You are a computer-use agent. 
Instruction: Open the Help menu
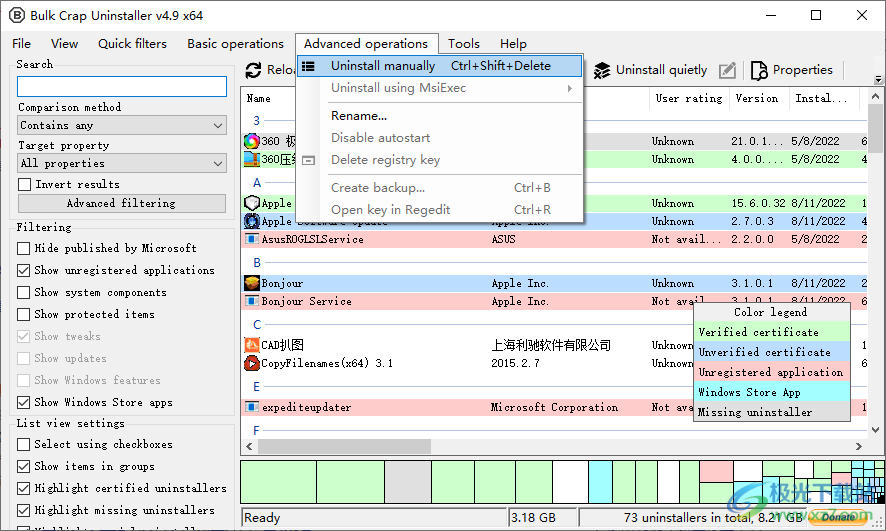point(513,43)
